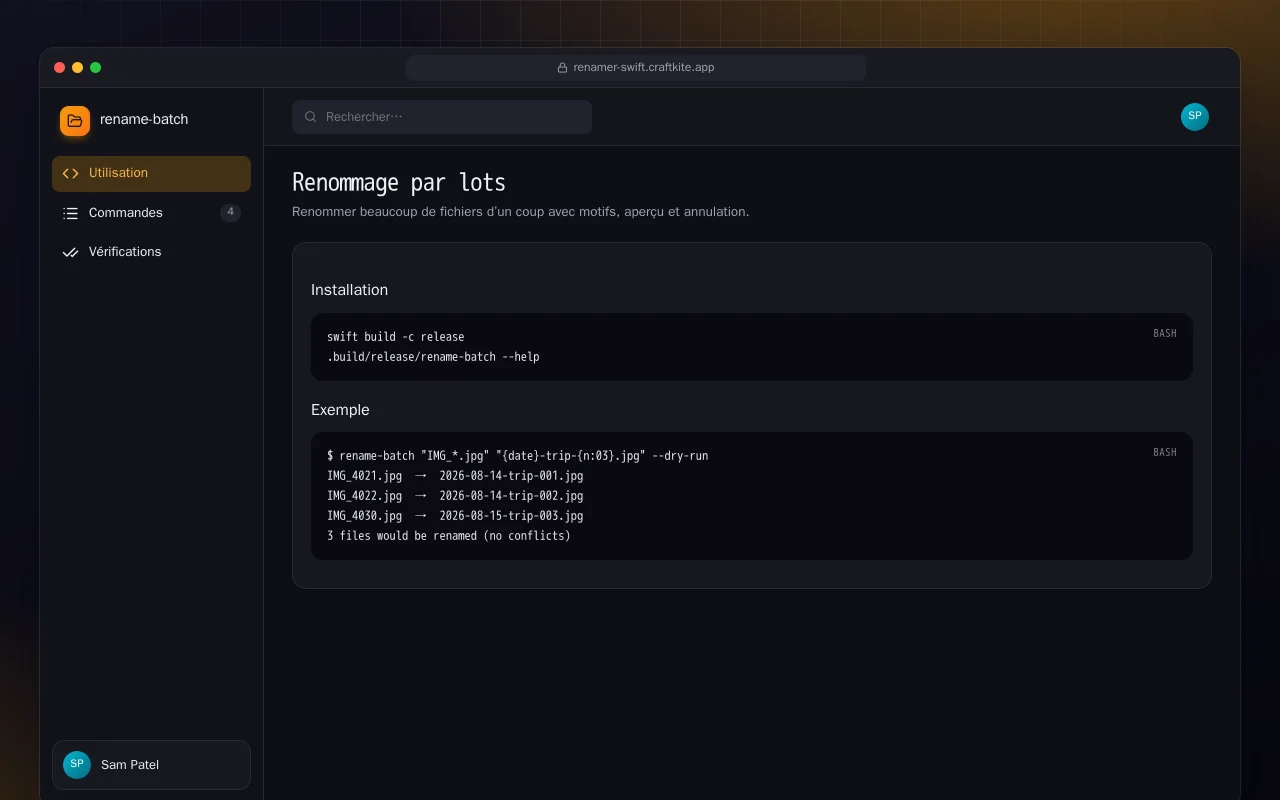Viewport: 1280px width, 800px height.
Task: Open the Sam Patel account card
Action: tap(151, 765)
